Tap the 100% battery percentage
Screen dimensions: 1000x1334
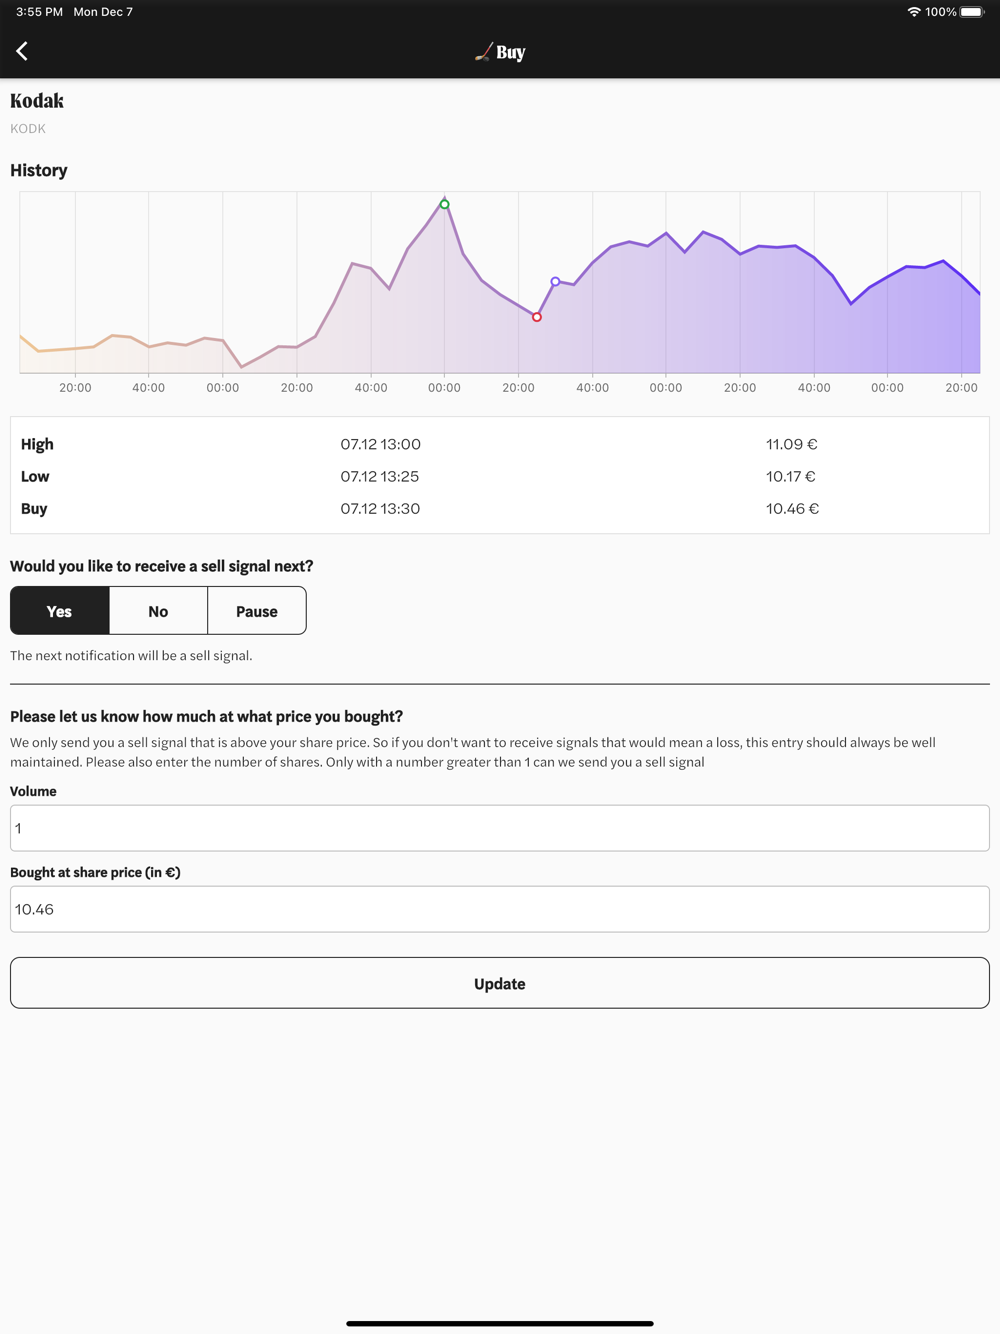click(x=940, y=12)
